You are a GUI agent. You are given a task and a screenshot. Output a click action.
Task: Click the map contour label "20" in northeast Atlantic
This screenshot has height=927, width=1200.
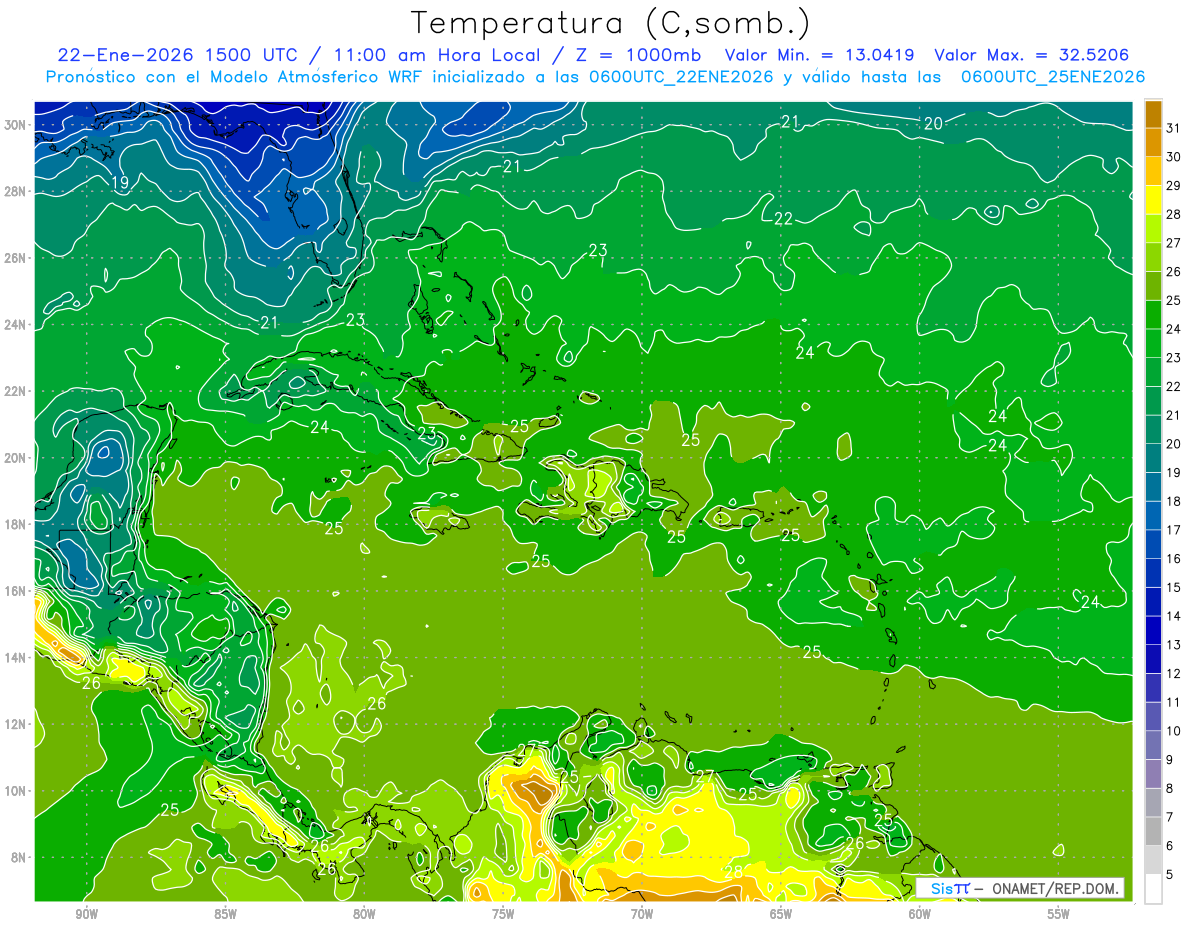[x=933, y=123]
